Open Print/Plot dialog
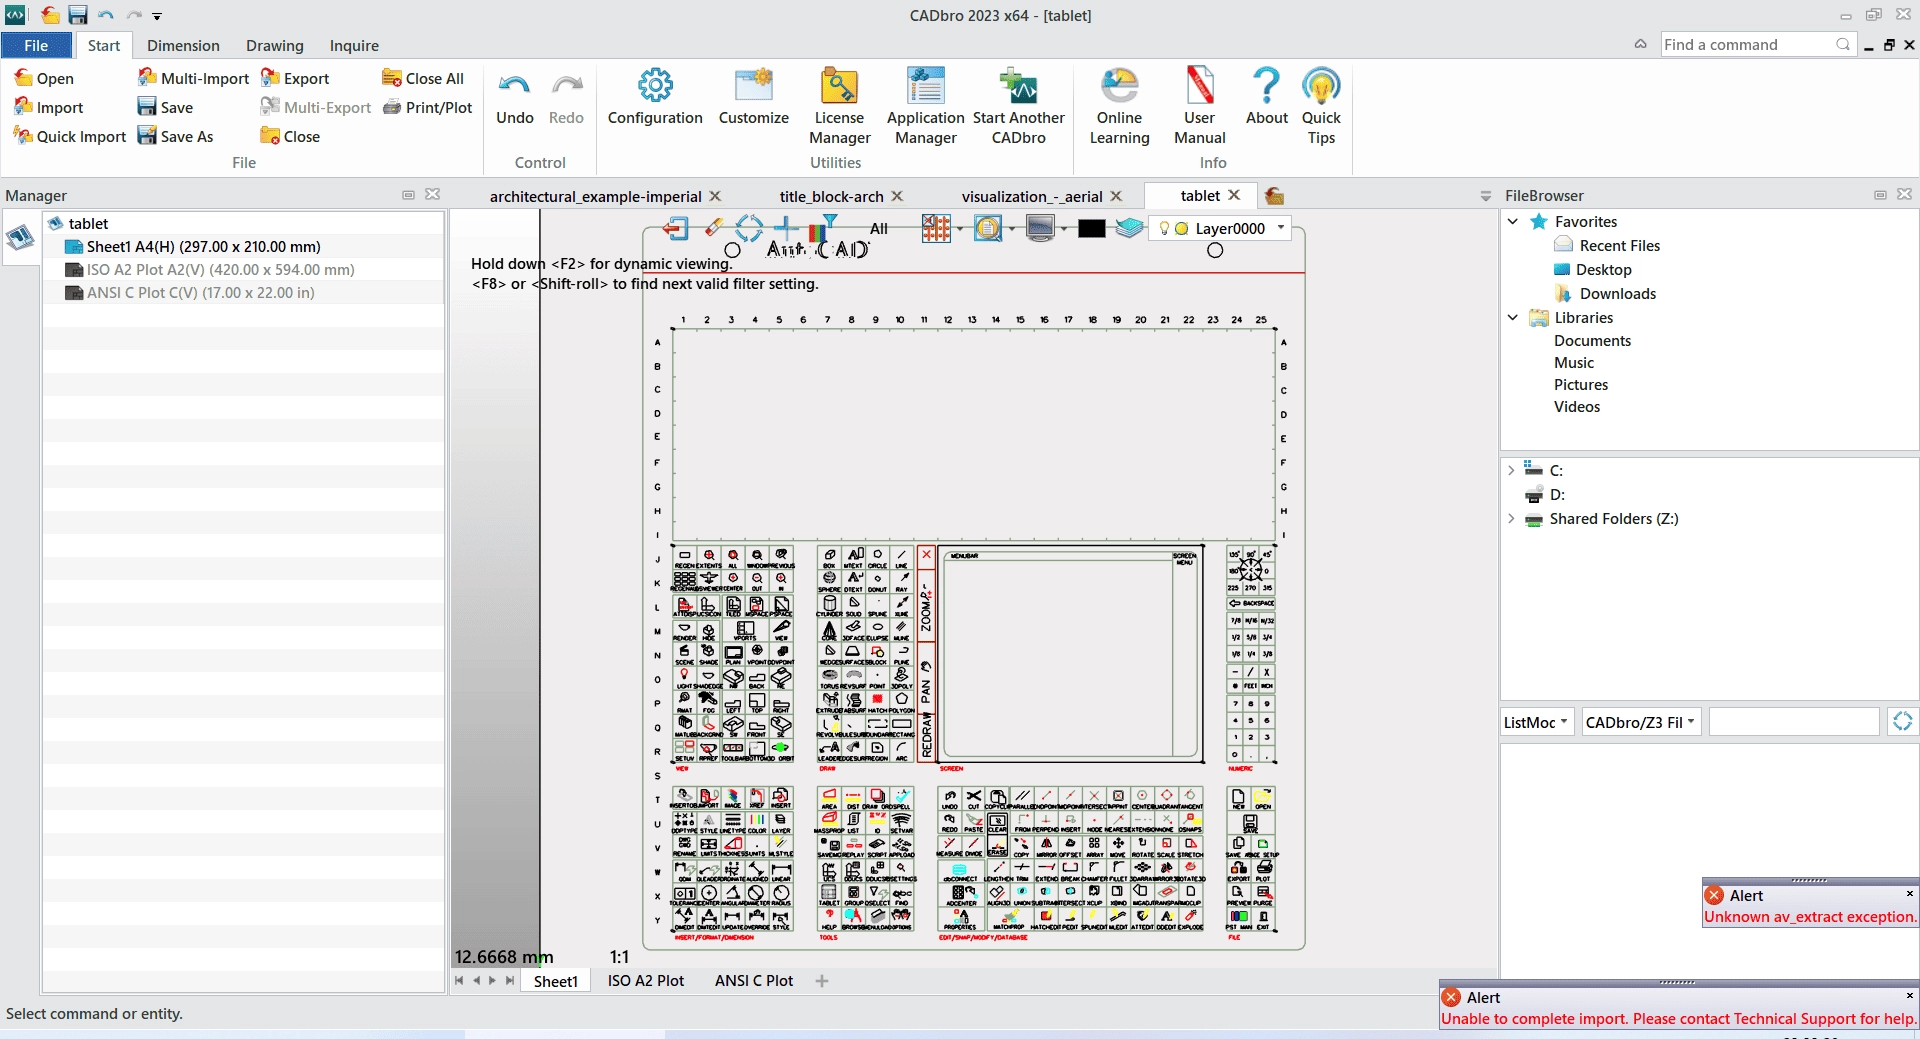The image size is (1920, 1039). pos(428,107)
